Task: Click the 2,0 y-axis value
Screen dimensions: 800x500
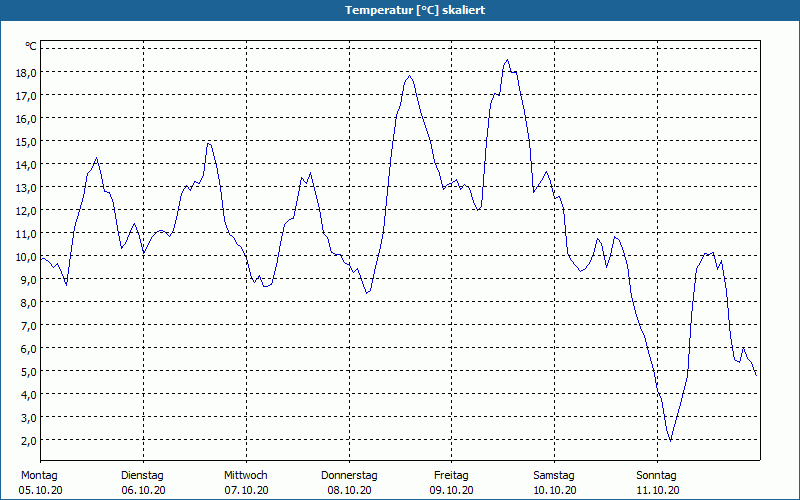Action: pos(29,440)
